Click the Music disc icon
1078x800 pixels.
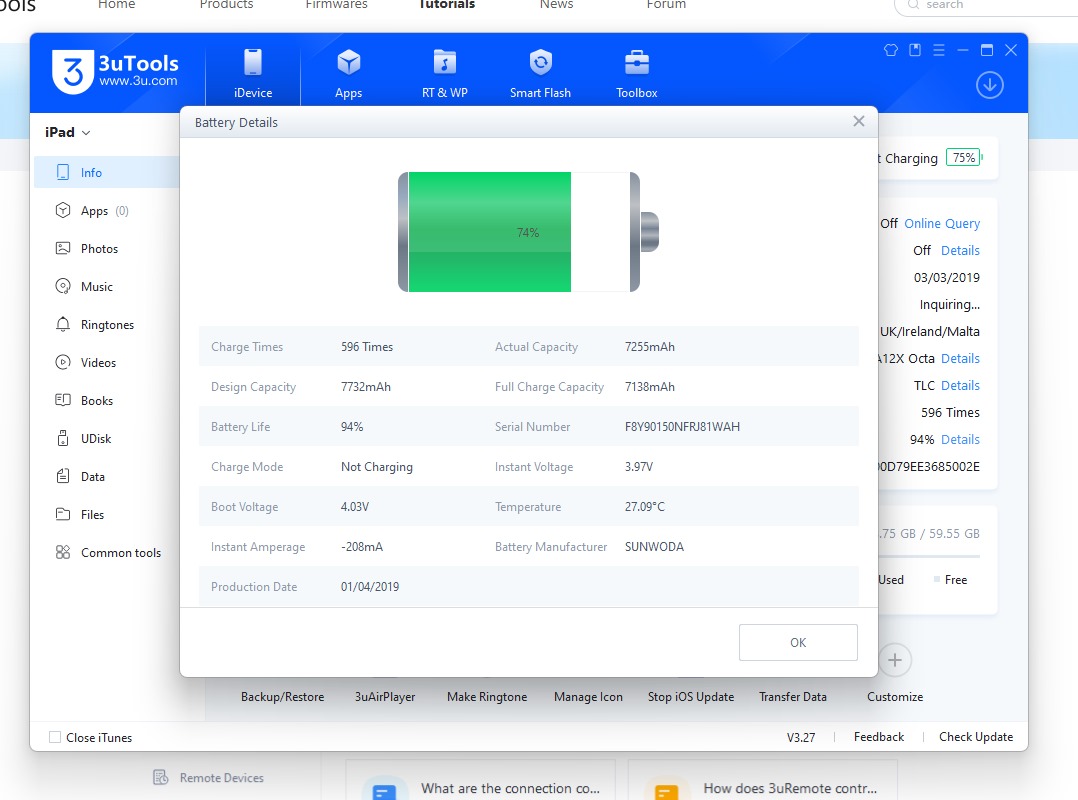pyautogui.click(x=63, y=286)
